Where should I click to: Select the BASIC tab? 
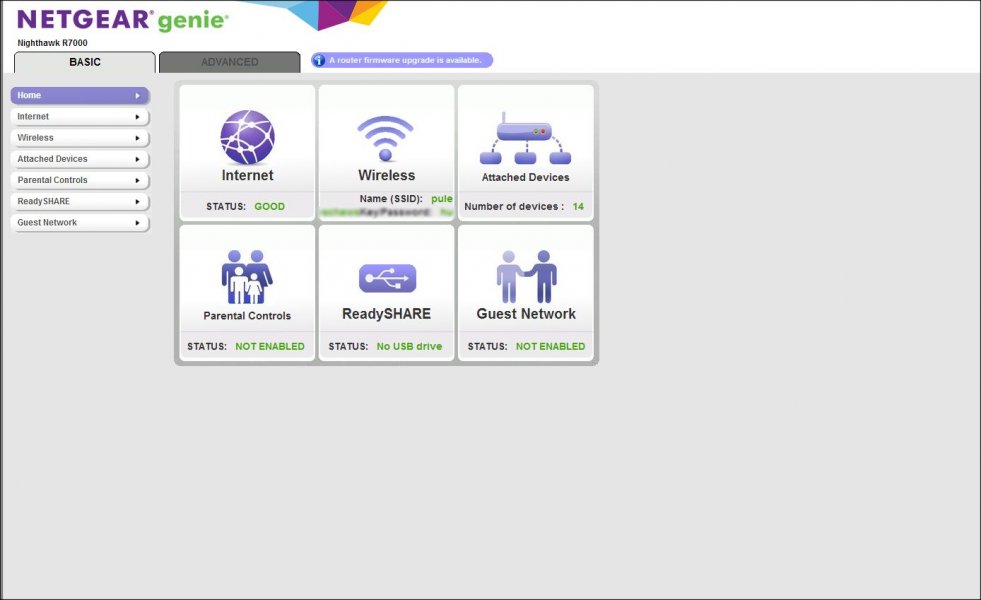85,62
